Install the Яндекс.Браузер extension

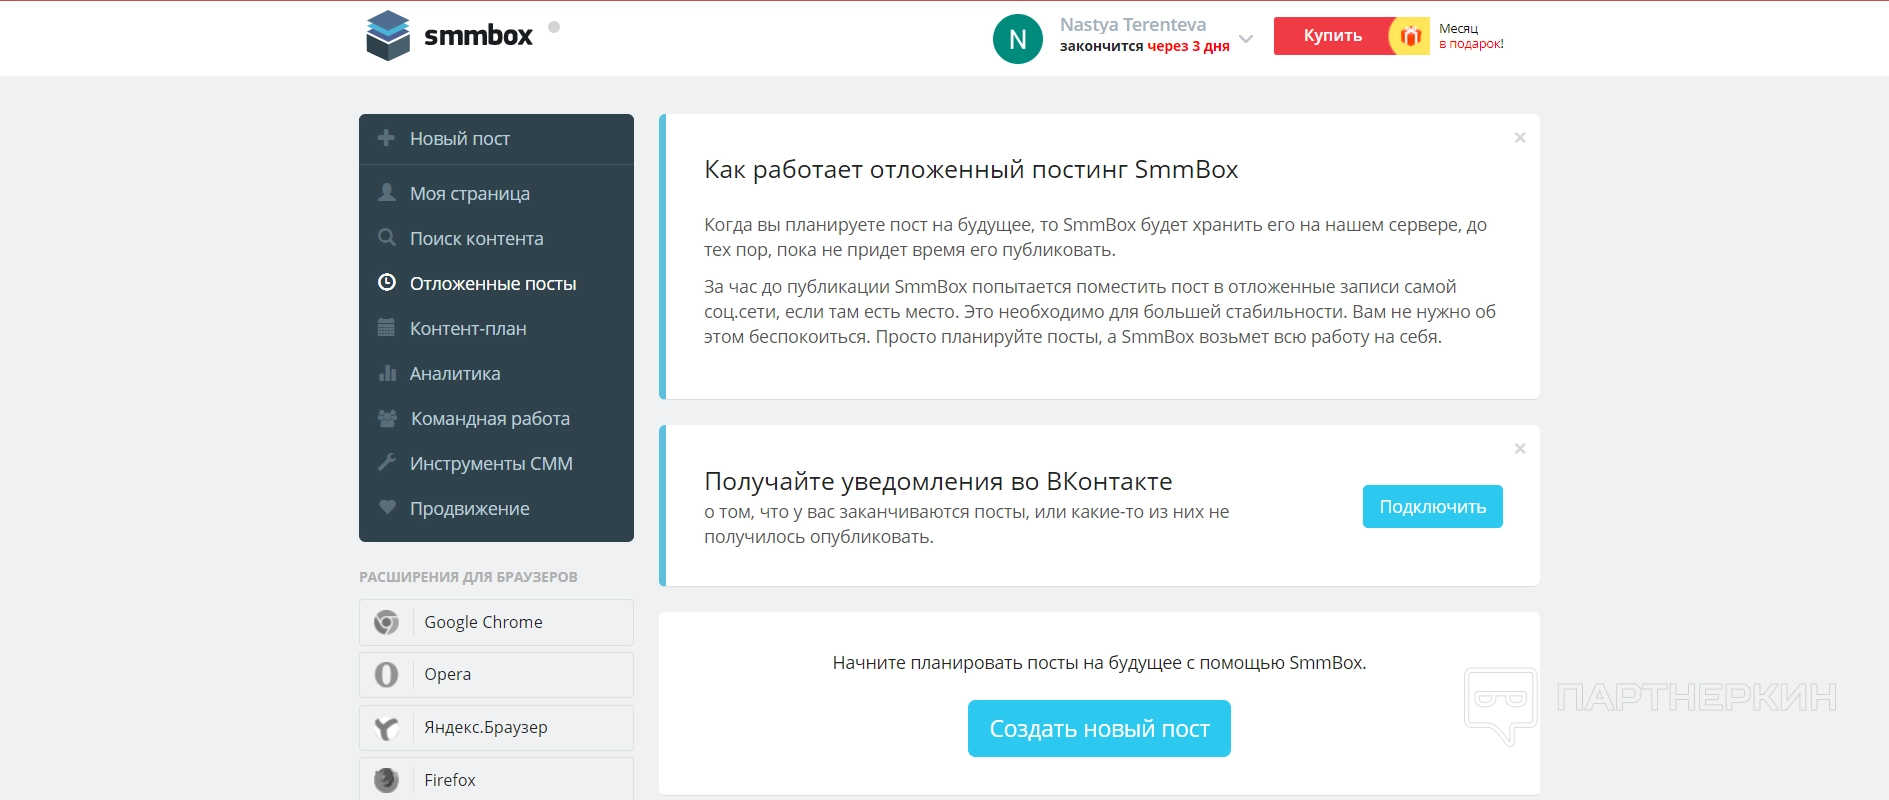(x=496, y=728)
